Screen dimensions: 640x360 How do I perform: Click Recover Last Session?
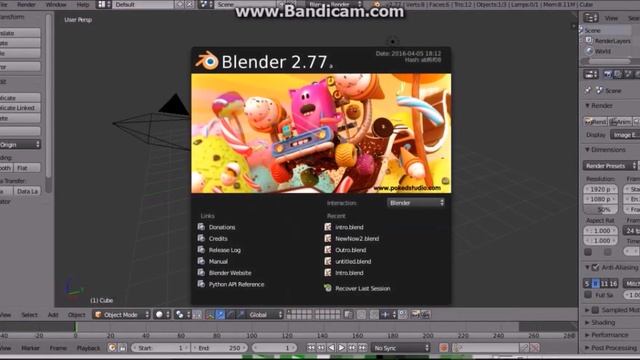click(362, 288)
